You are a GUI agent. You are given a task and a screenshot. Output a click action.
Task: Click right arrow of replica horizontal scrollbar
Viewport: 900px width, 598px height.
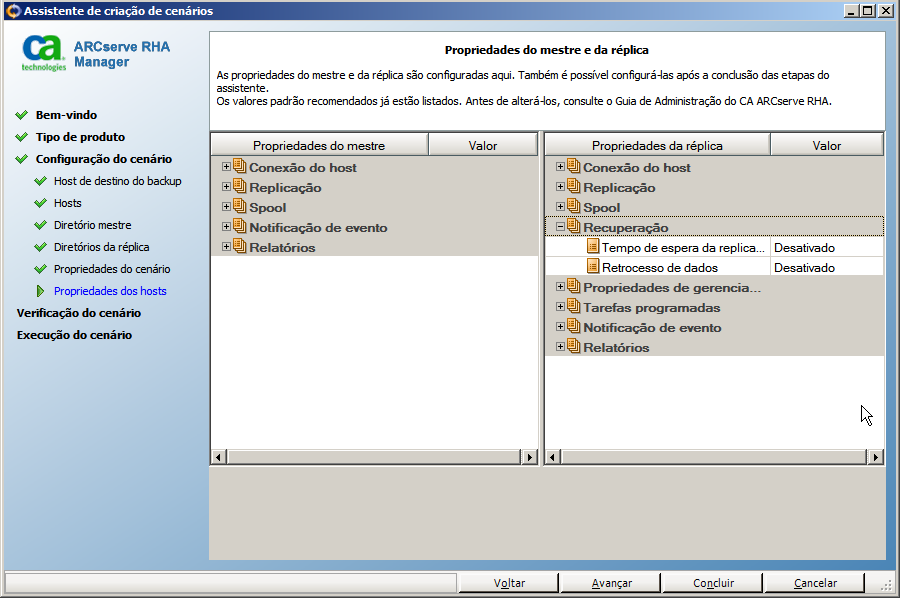click(x=875, y=457)
